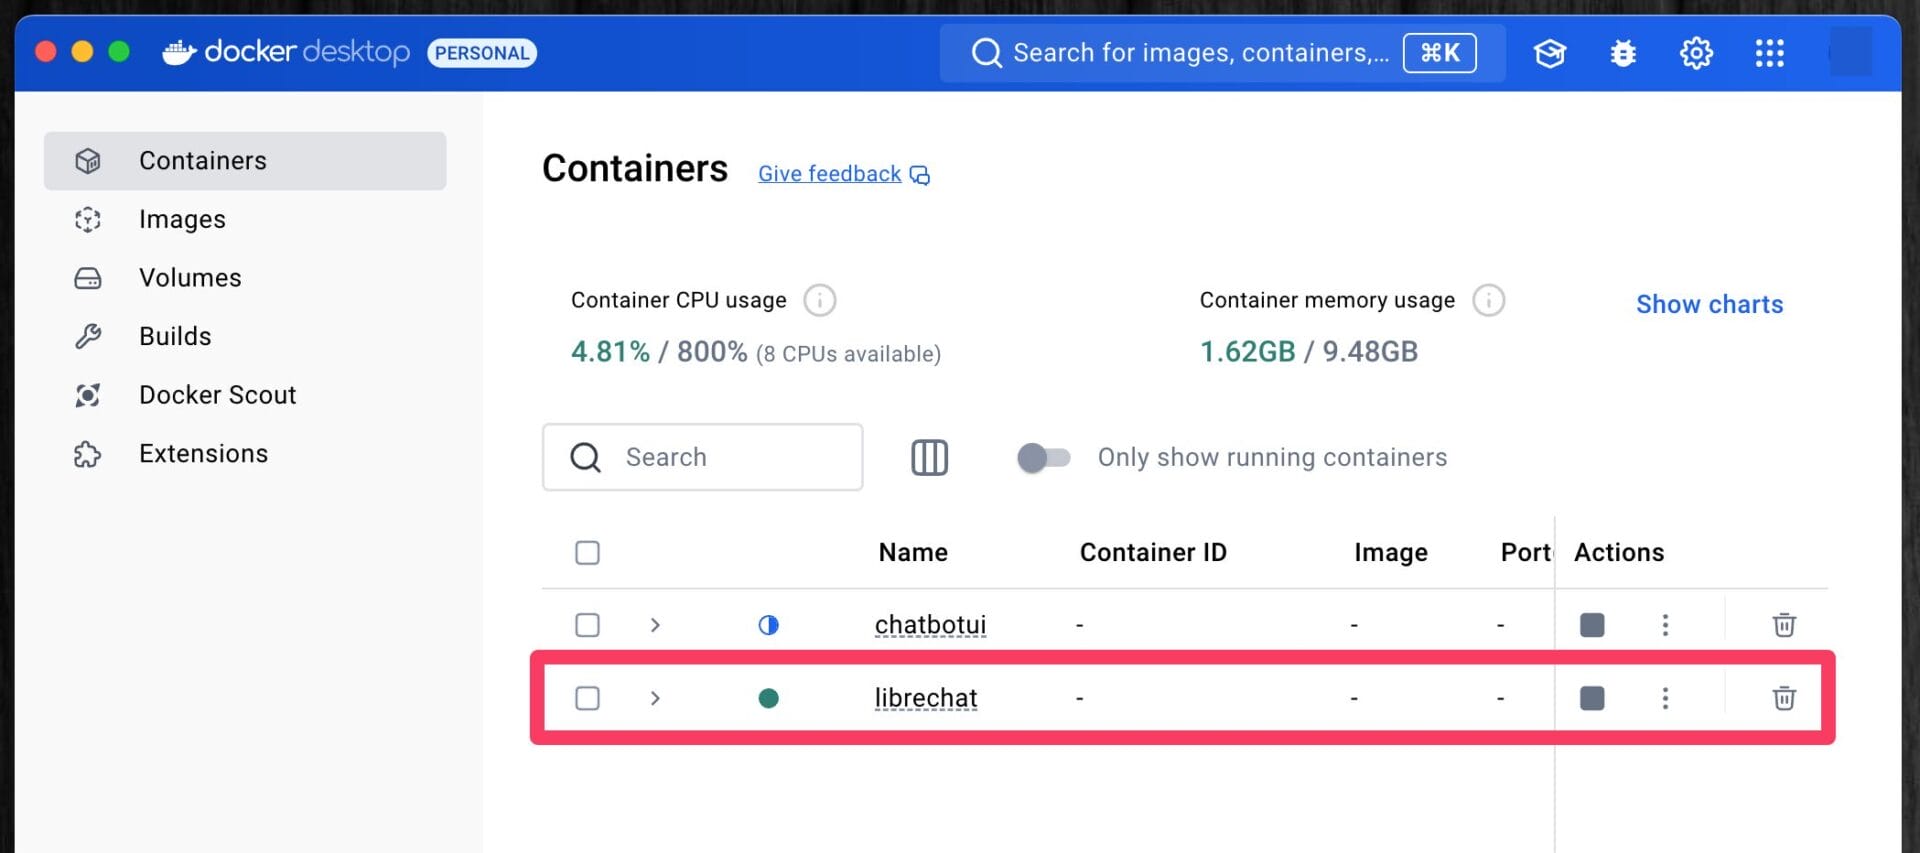Image resolution: width=1920 pixels, height=853 pixels.
Task: Expand the chatbotui container group
Action: (655, 625)
